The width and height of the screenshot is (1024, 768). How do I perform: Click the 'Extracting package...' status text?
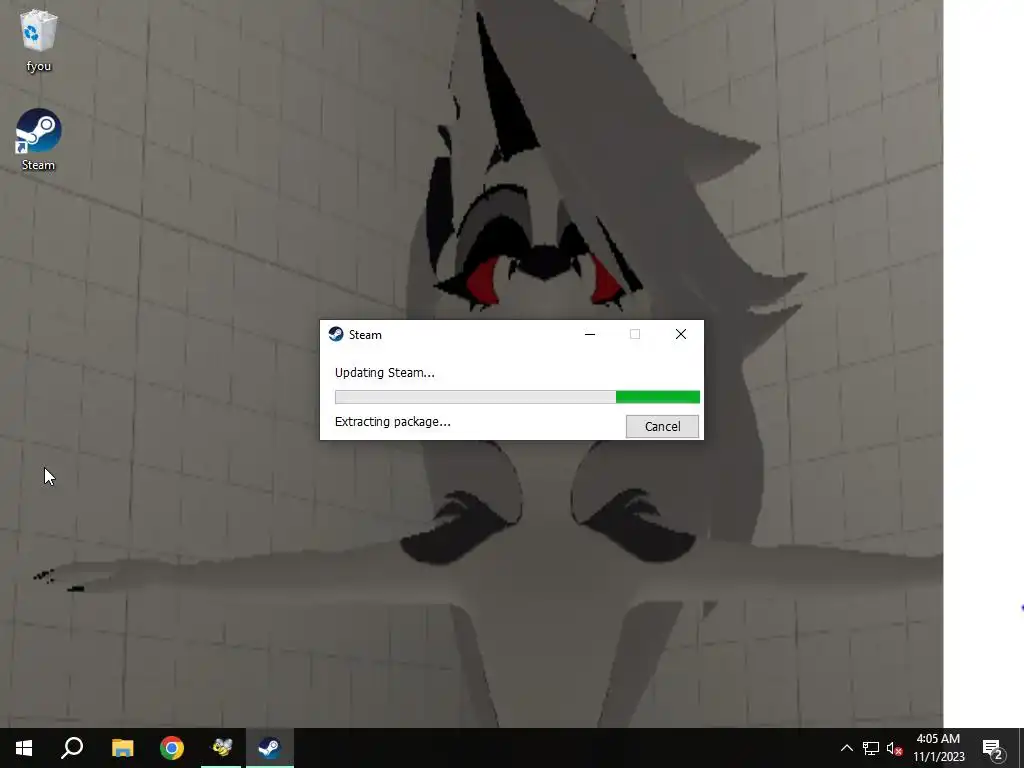tap(392, 422)
